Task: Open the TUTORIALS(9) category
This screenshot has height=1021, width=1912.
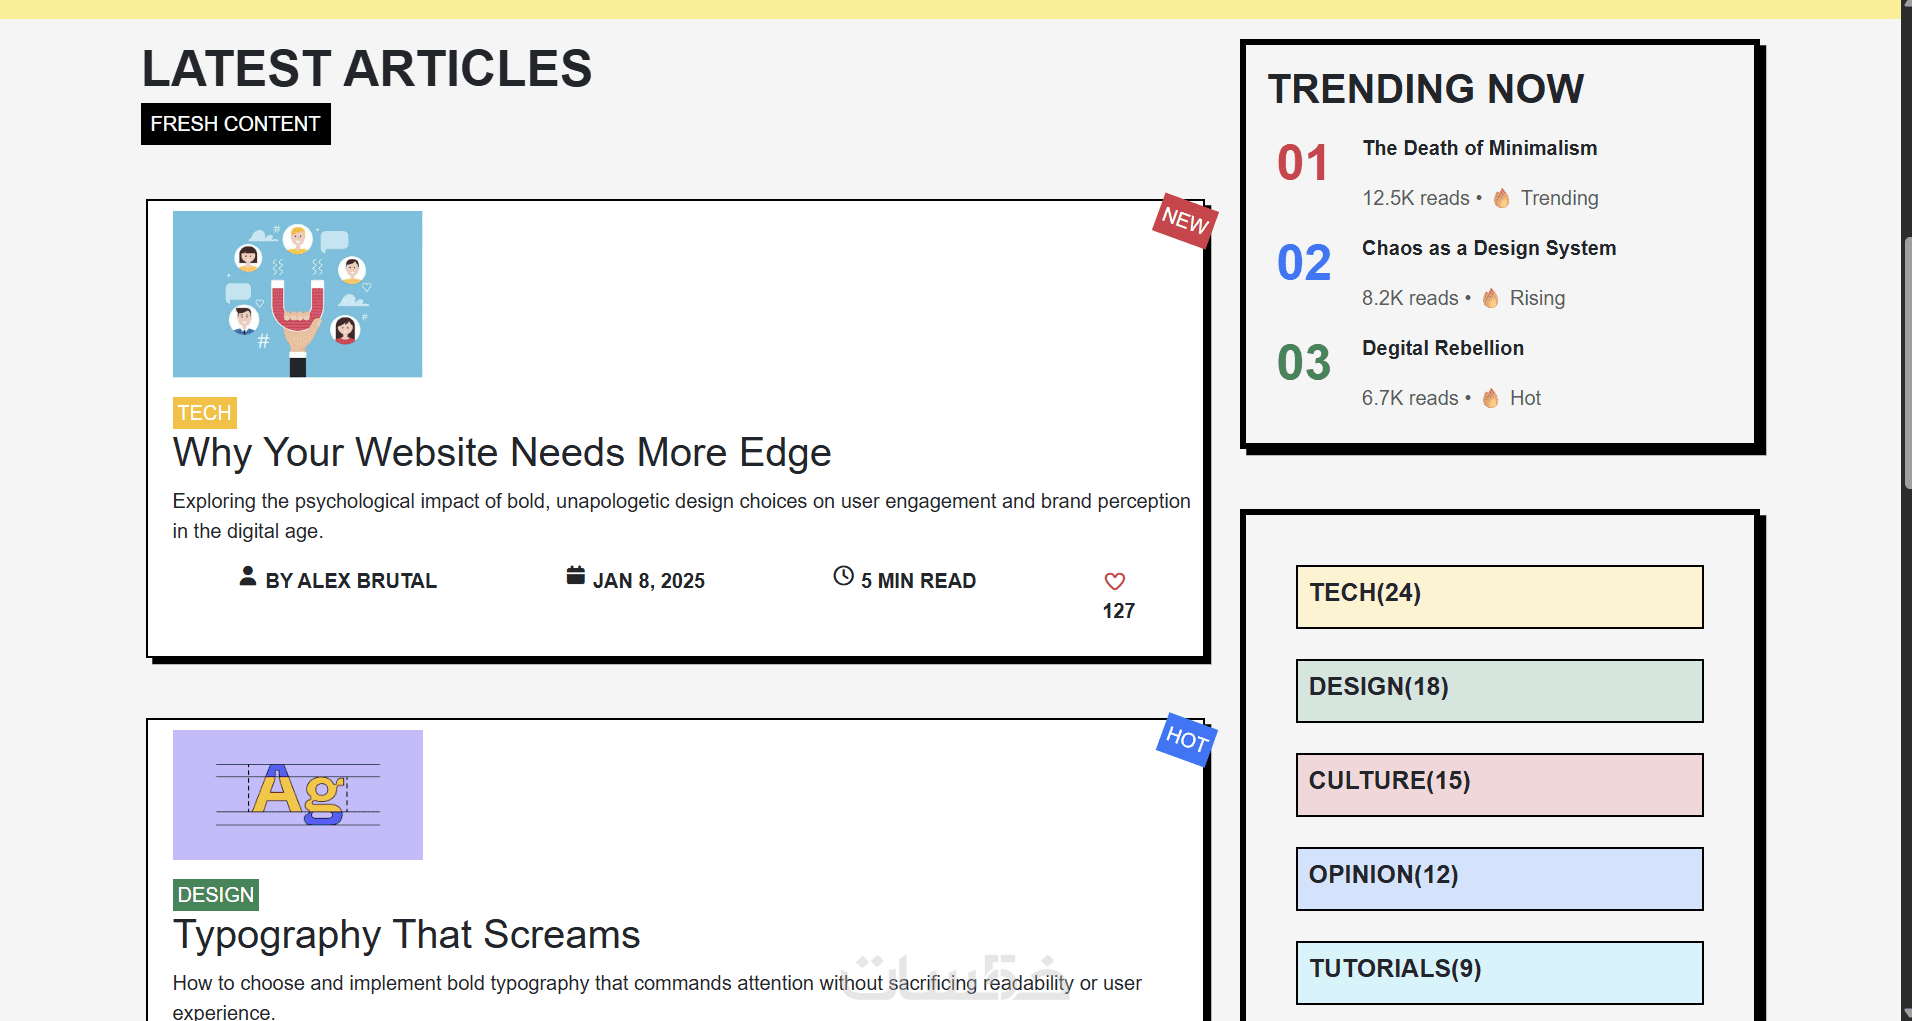Action: click(x=1499, y=973)
